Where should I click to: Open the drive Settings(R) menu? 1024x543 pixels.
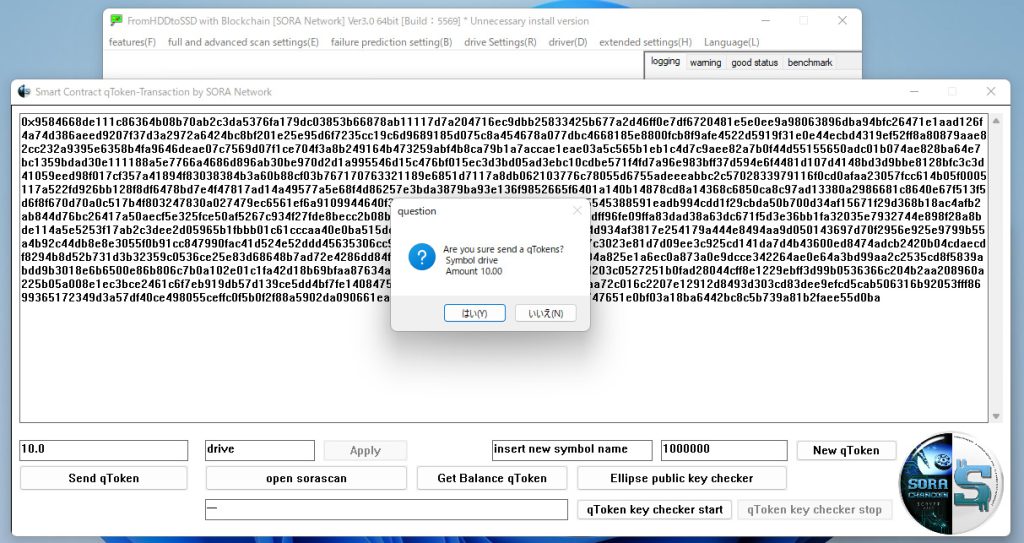[500, 42]
